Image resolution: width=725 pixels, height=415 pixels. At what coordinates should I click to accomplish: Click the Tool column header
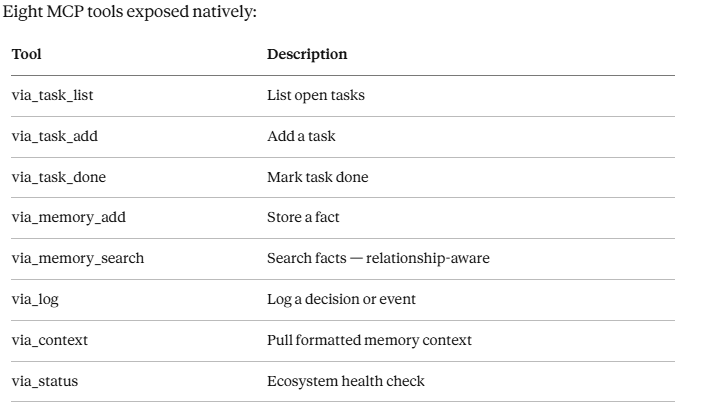[x=26, y=54]
